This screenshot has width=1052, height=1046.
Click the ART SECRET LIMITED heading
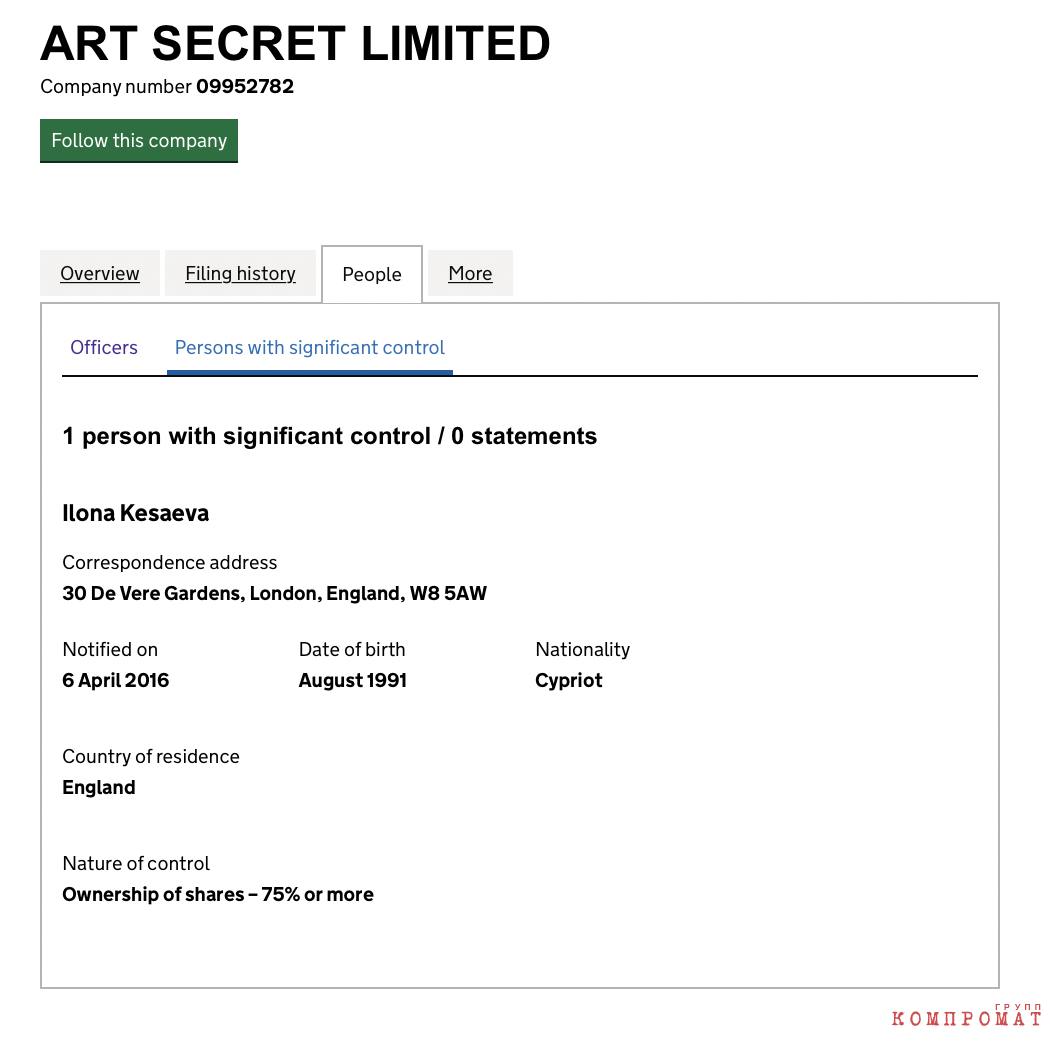(295, 44)
